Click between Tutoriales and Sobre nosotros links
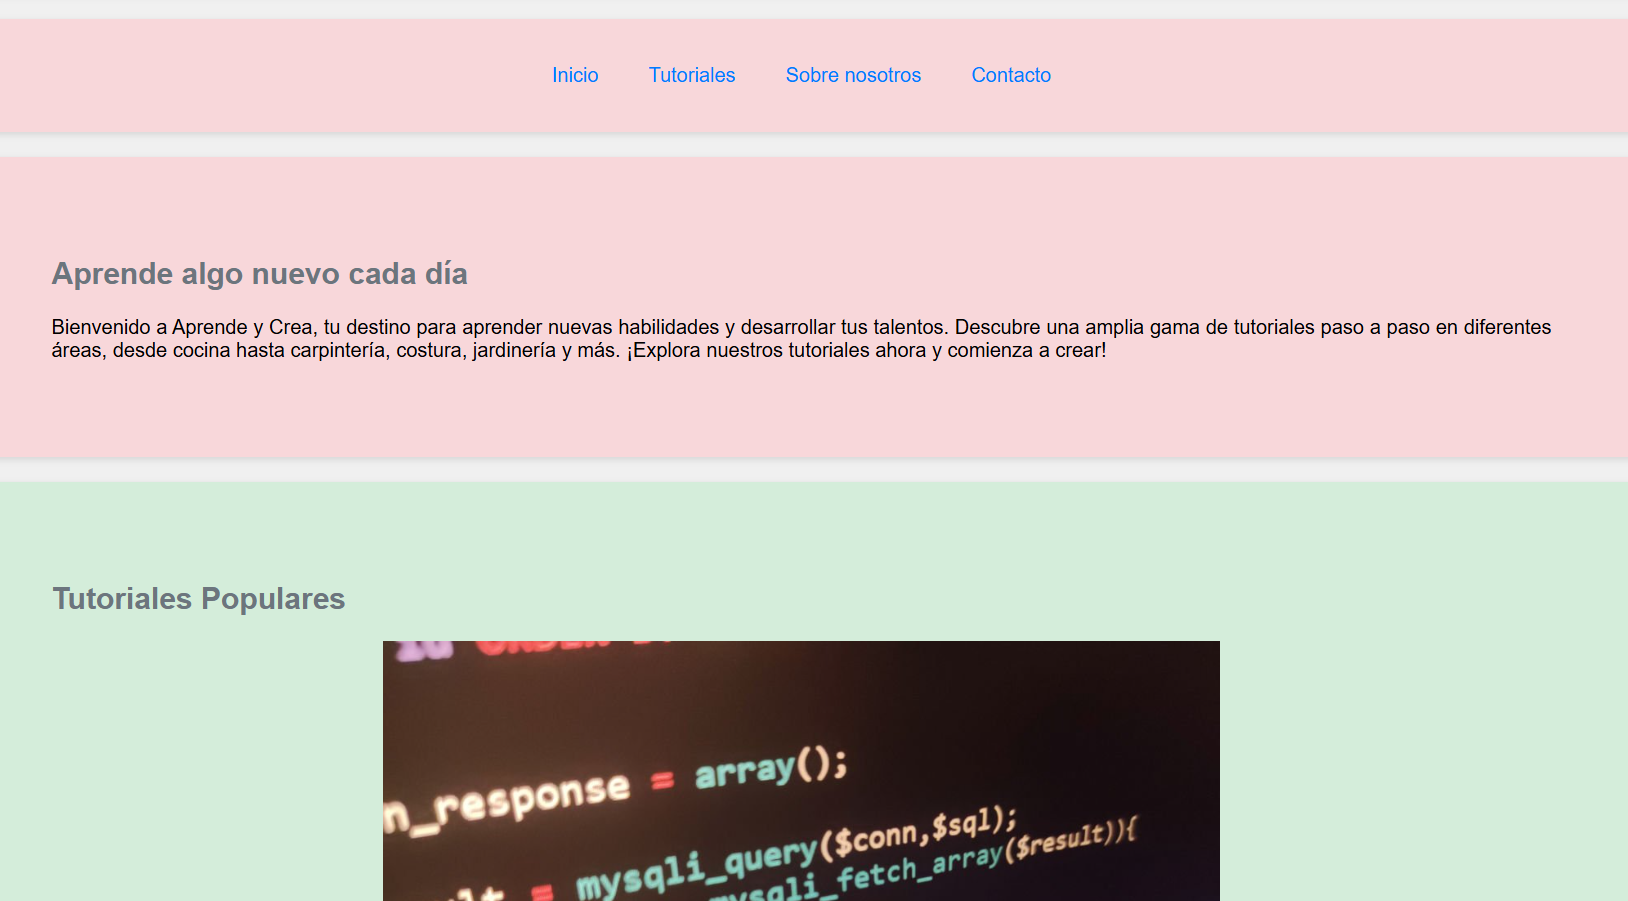The image size is (1628, 901). click(x=762, y=75)
